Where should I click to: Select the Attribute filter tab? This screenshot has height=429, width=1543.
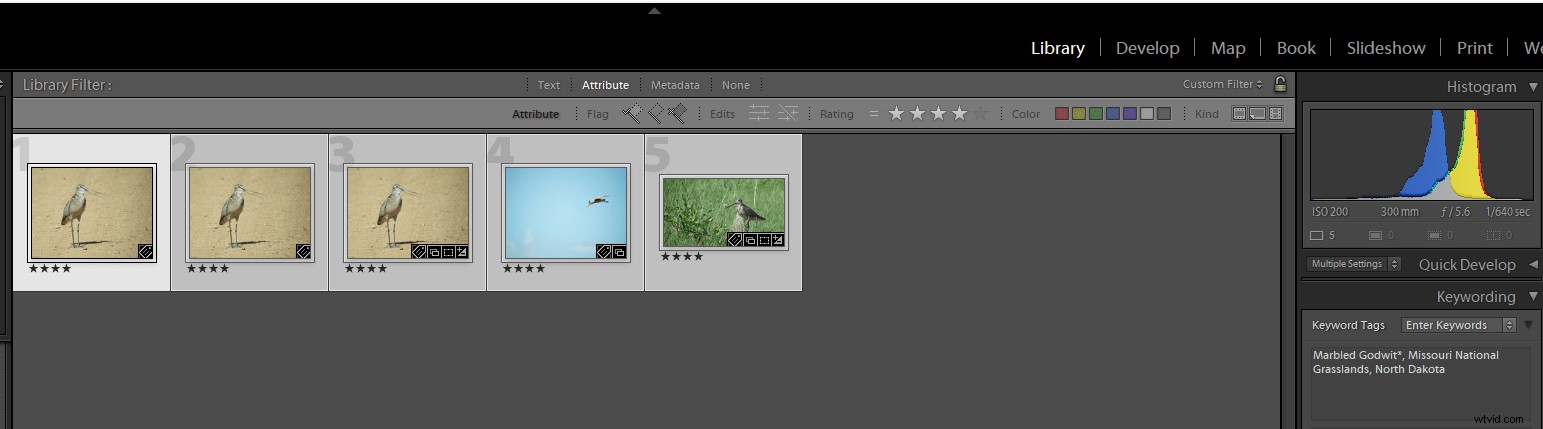(606, 85)
